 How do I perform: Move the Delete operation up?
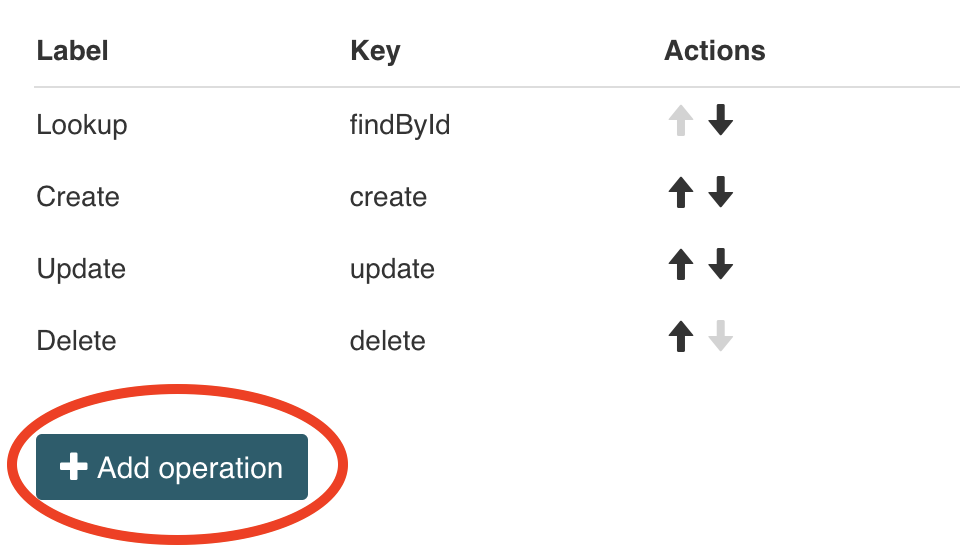click(x=681, y=338)
